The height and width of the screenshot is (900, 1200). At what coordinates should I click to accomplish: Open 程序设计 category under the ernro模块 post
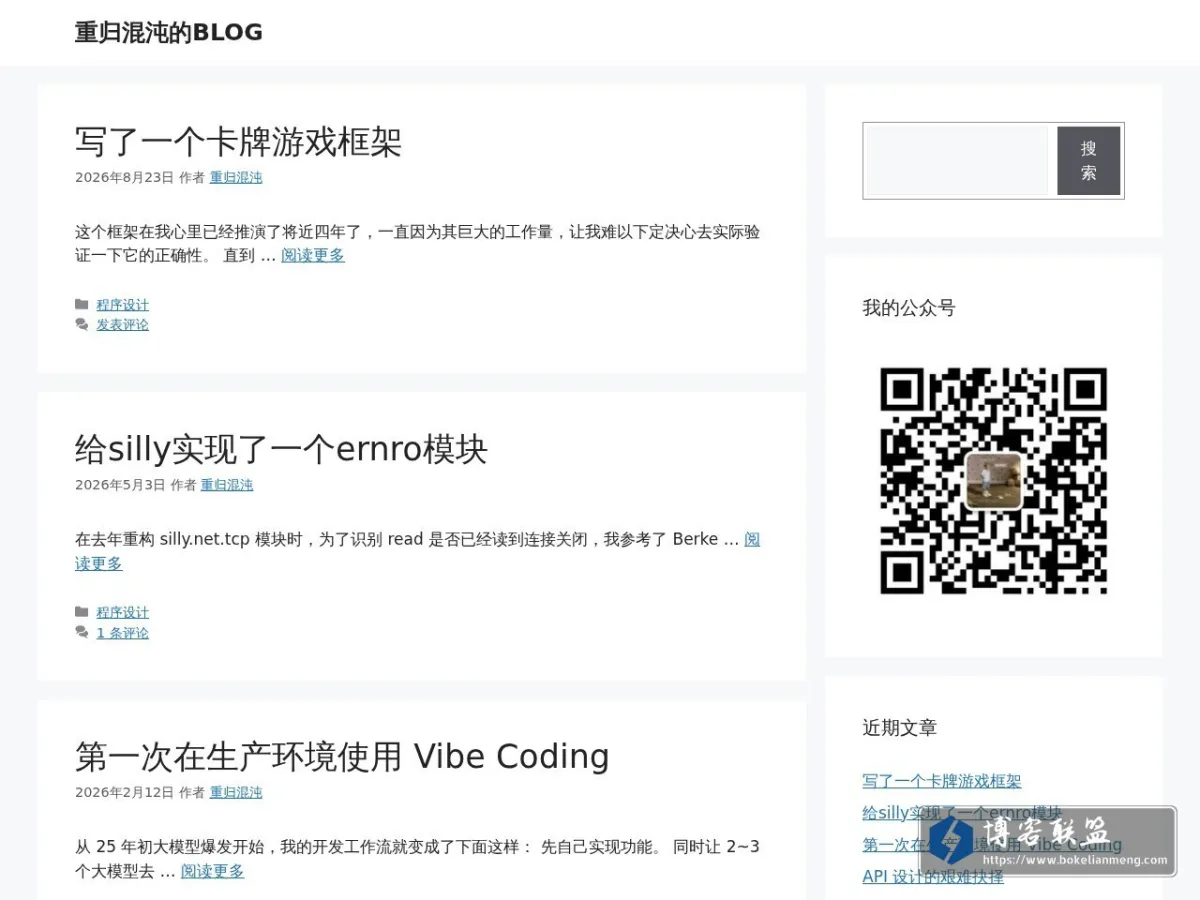(122, 612)
